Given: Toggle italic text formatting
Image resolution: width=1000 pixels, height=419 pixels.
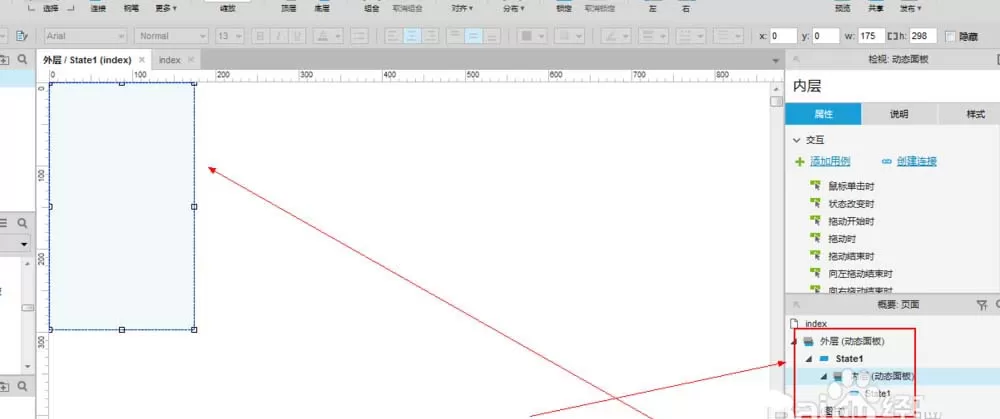Looking at the screenshot, I should (279, 36).
